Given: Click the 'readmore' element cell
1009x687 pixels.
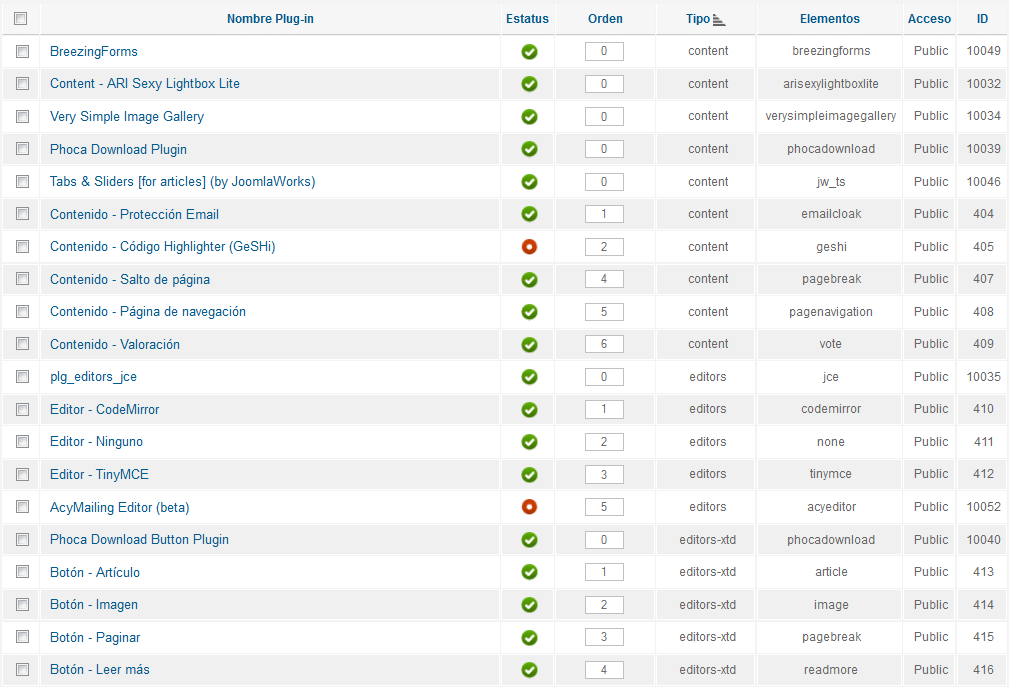Looking at the screenshot, I should click(831, 670).
